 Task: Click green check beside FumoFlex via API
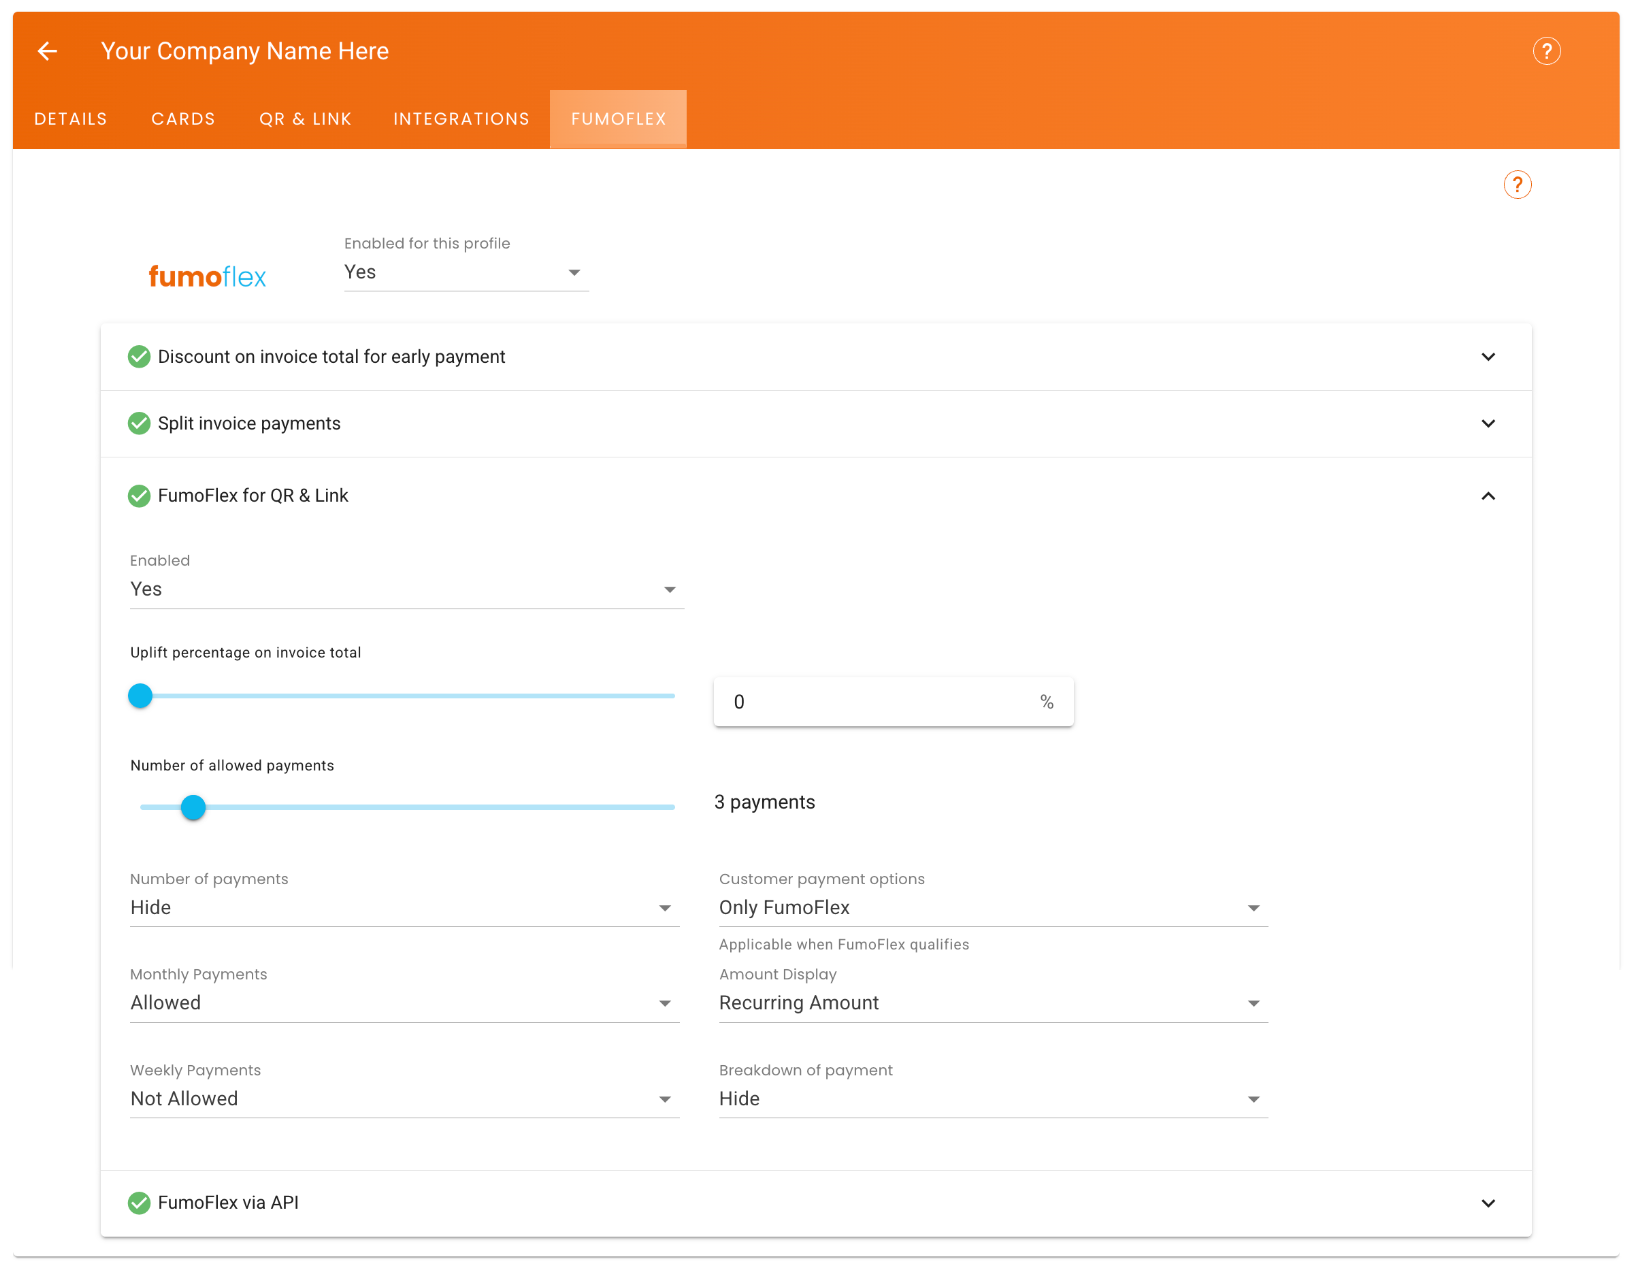pos(139,1203)
